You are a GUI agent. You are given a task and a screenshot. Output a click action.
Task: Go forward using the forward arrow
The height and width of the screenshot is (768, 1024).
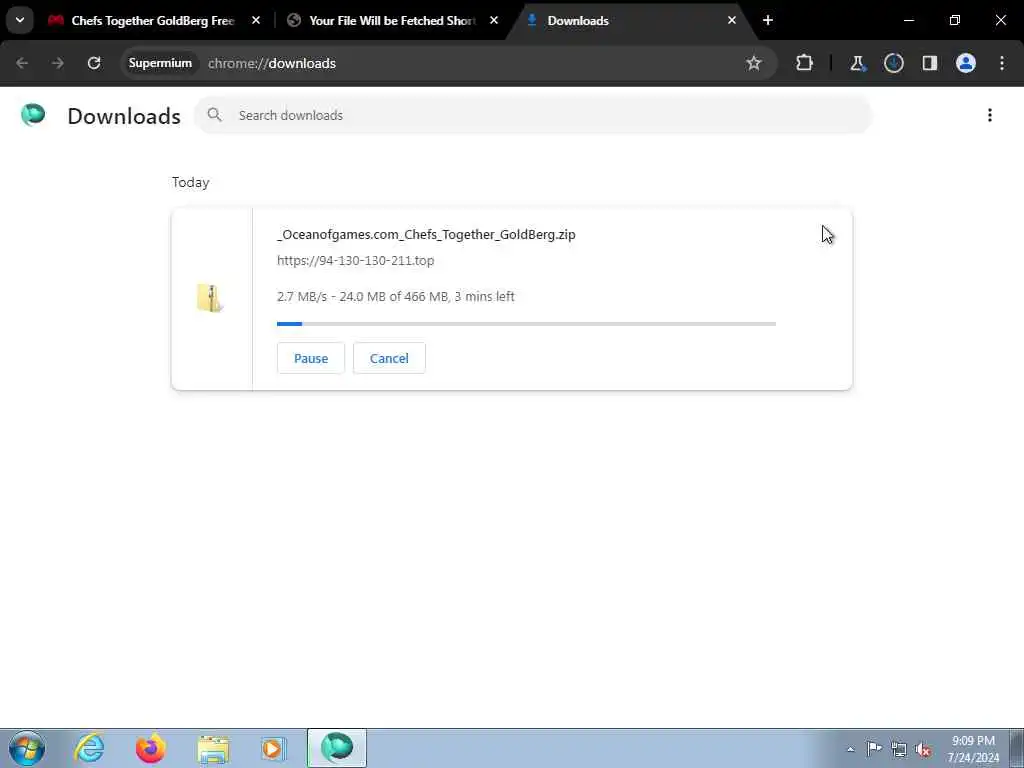coord(57,63)
